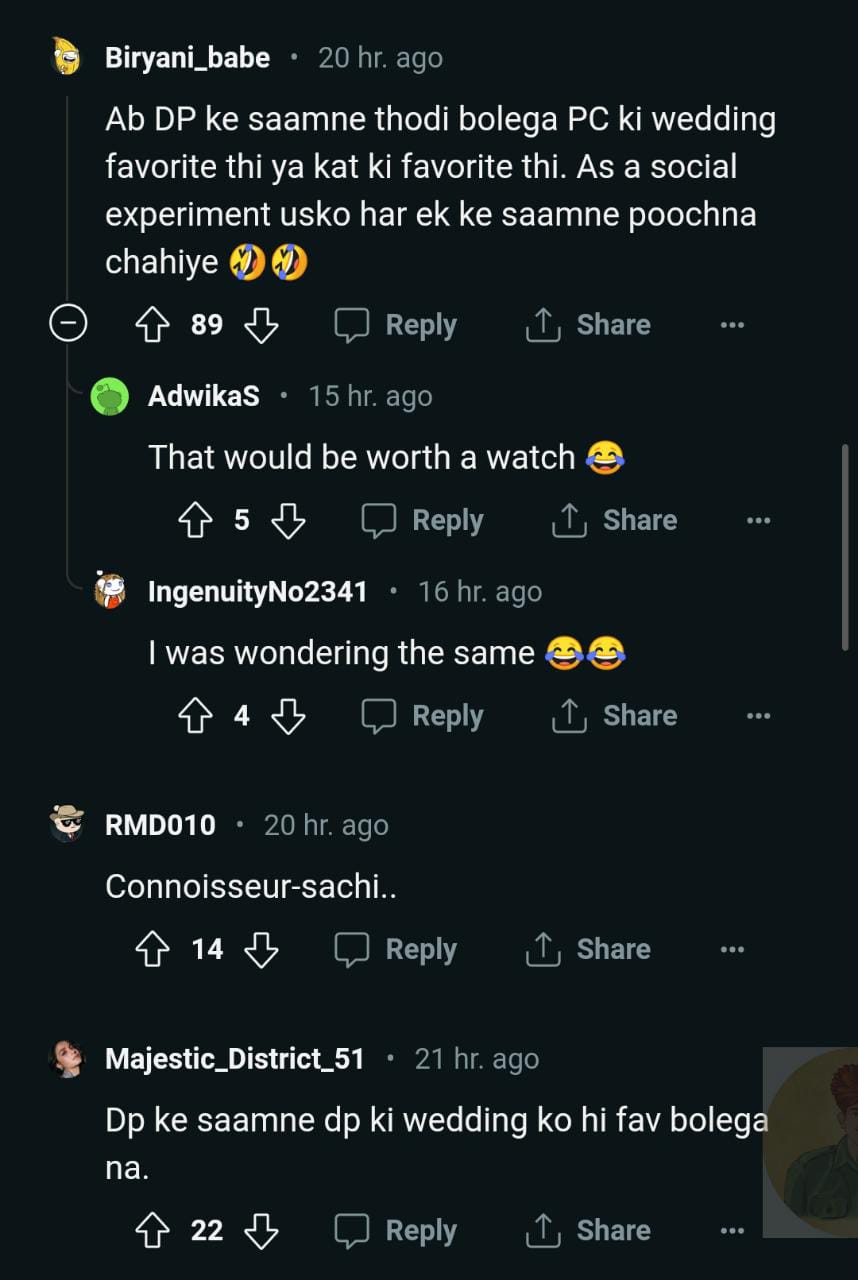This screenshot has height=1280, width=858.
Task: Downvote Majestic_District_51's comment
Action: coord(261,1231)
